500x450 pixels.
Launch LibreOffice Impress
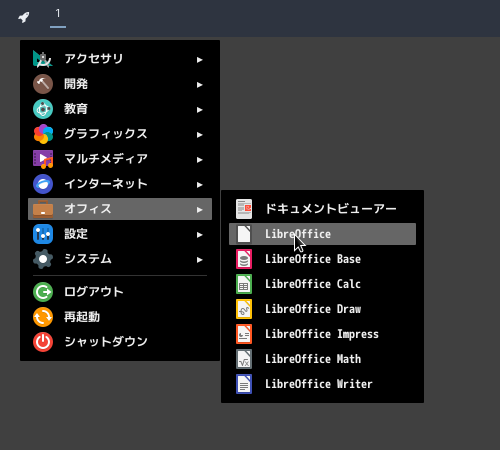tap(322, 334)
